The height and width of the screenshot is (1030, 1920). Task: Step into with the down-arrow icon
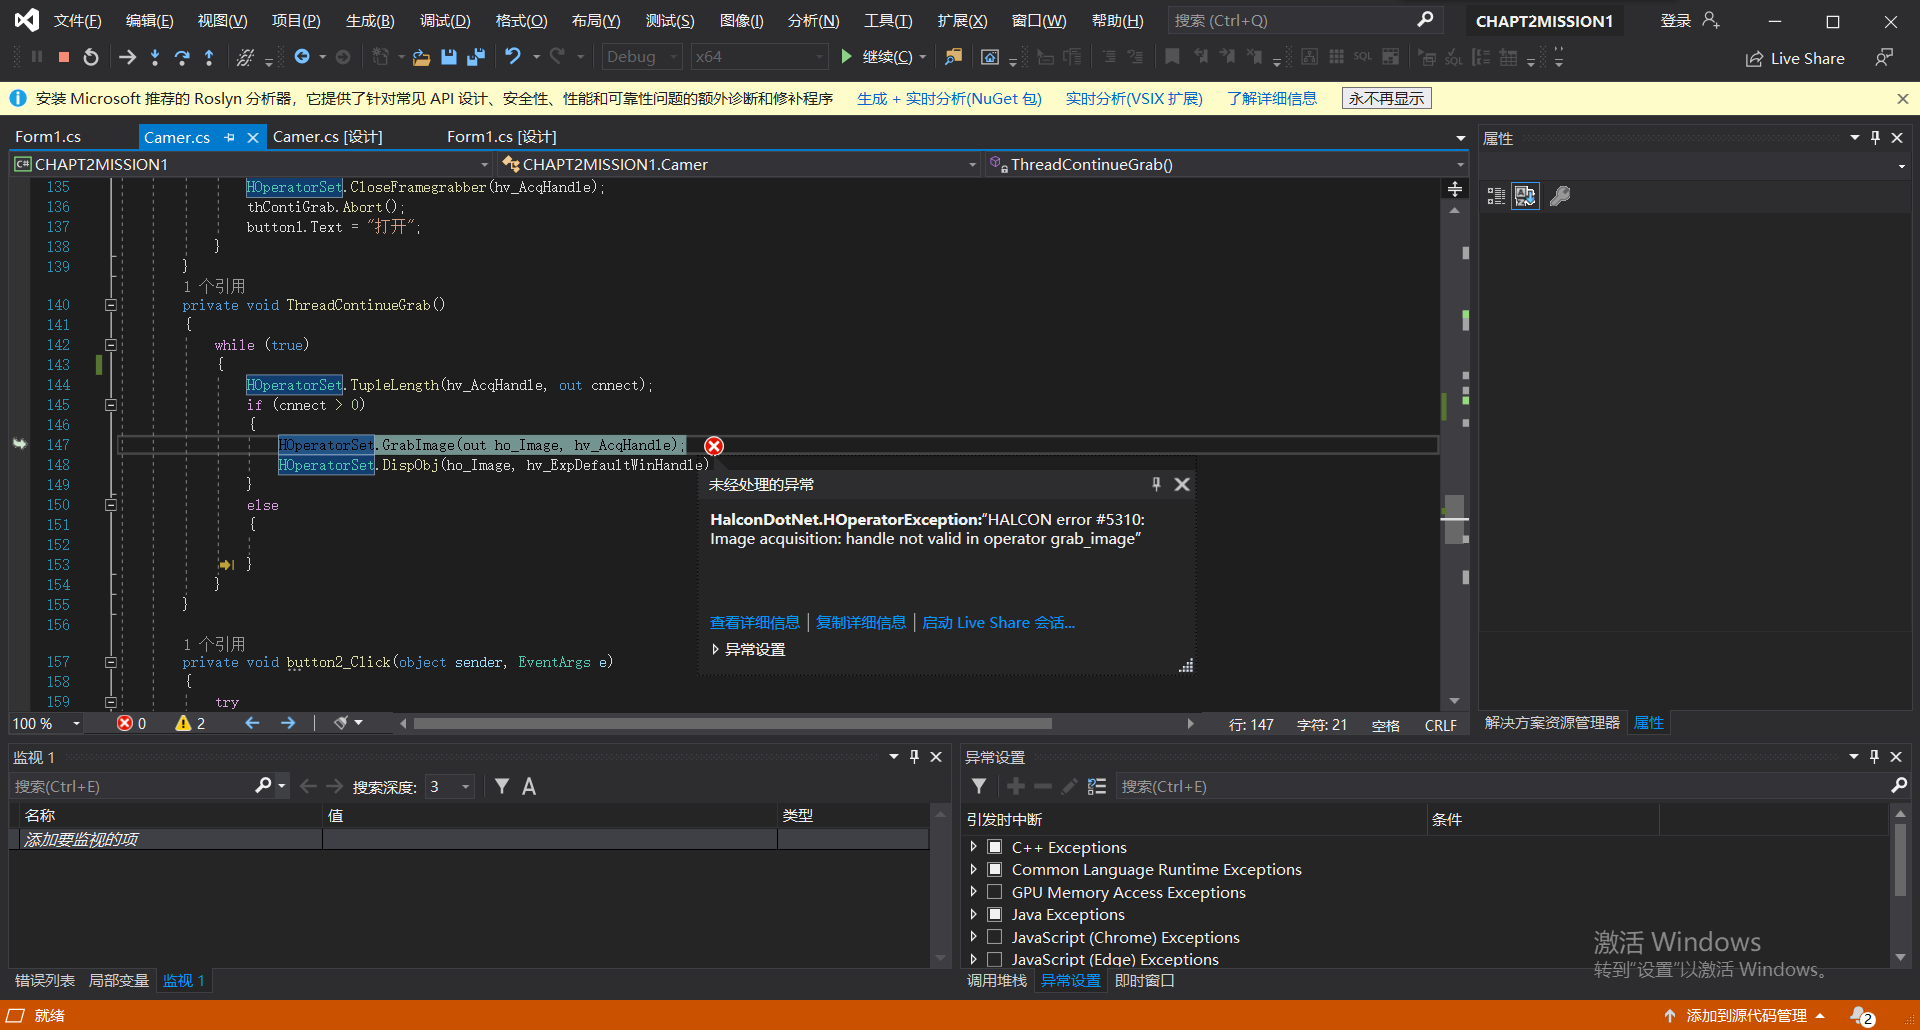(x=155, y=57)
